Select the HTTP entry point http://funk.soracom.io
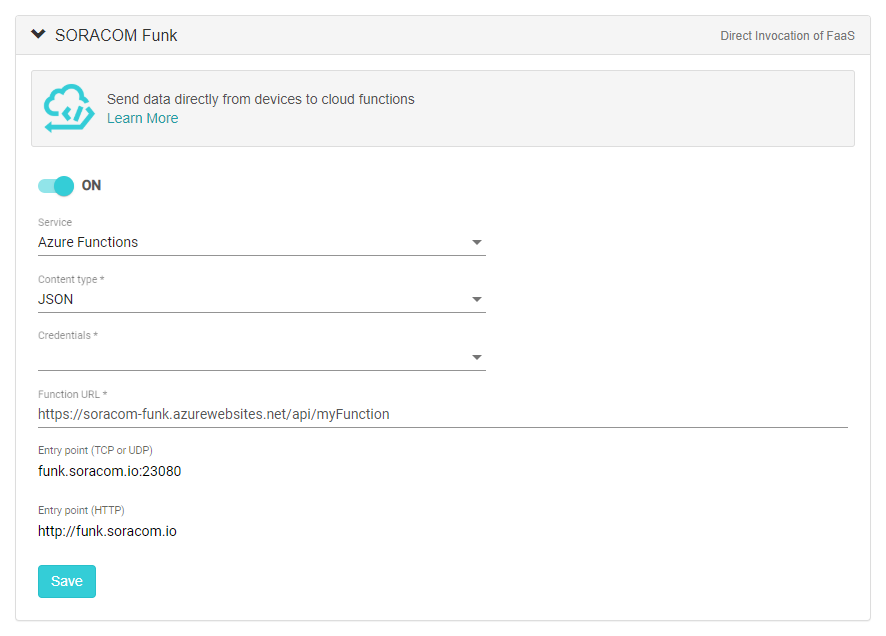Image resolution: width=886 pixels, height=636 pixels. (x=106, y=531)
